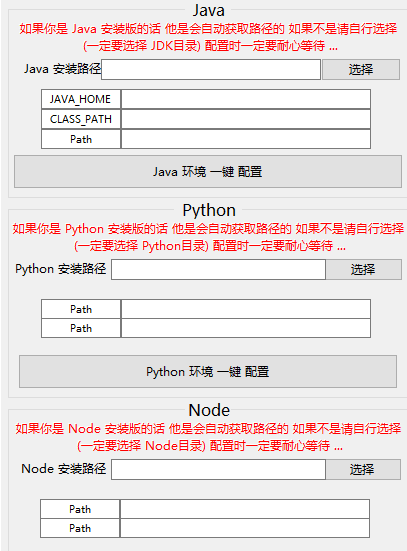Click the JAVA_HOME label cell
This screenshot has width=407, height=551.
click(x=81, y=99)
